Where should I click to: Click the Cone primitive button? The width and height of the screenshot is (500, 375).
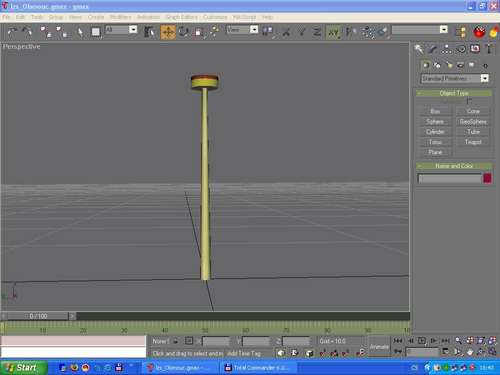[x=473, y=111]
